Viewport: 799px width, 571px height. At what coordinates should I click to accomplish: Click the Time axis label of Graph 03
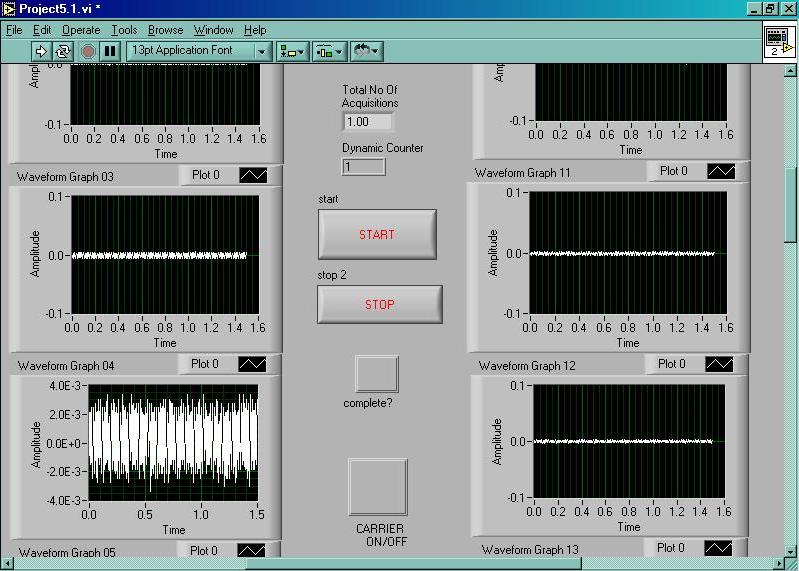165,343
